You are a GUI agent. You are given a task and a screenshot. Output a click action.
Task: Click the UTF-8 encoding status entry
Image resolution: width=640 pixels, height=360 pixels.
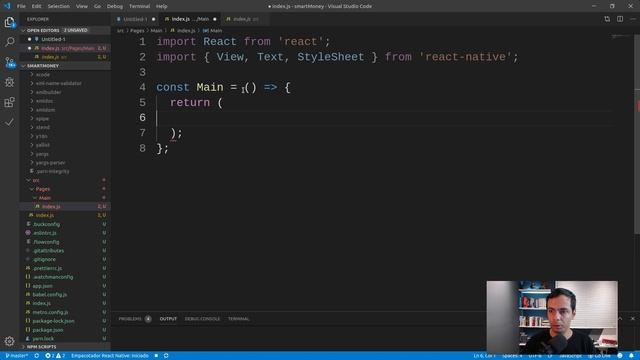(535, 356)
